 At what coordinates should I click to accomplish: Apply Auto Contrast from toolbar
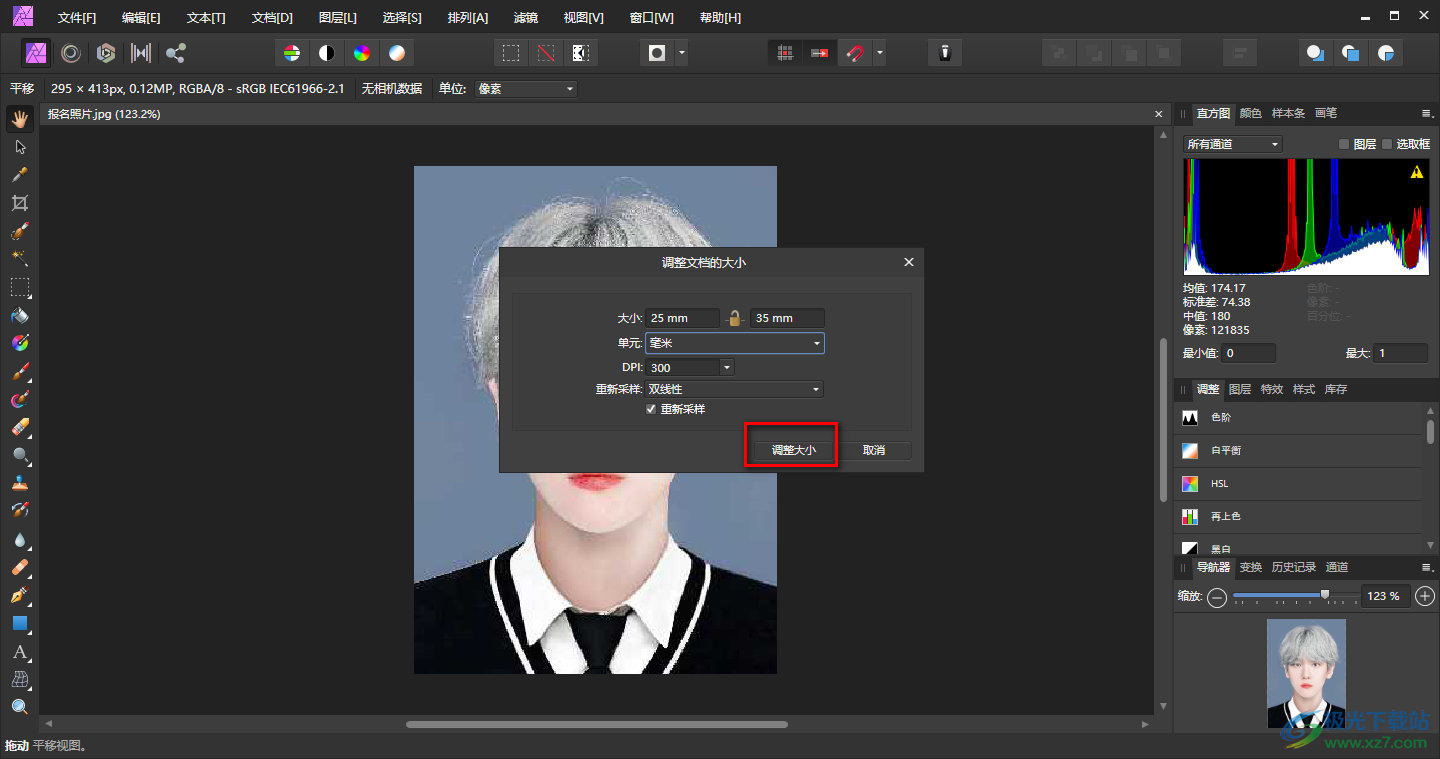click(326, 53)
